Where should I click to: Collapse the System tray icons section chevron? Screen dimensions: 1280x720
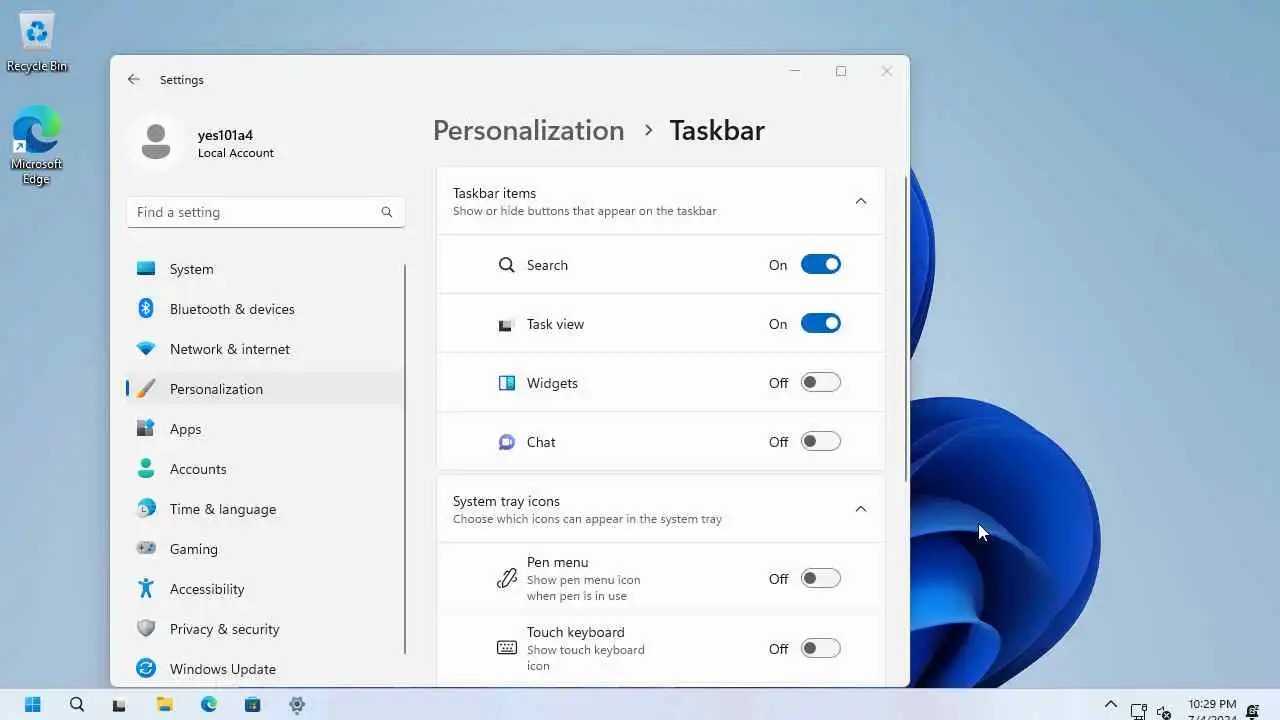(x=861, y=509)
